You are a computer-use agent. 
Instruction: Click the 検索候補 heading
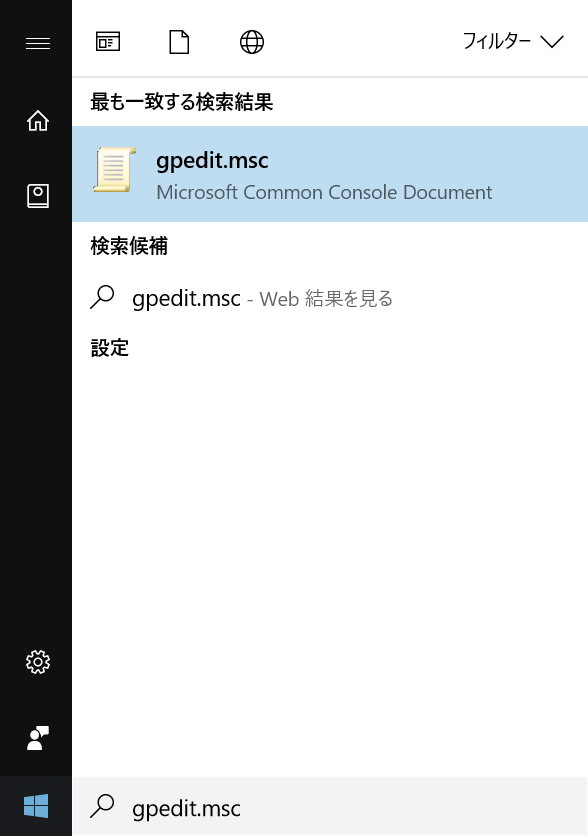tap(129, 246)
